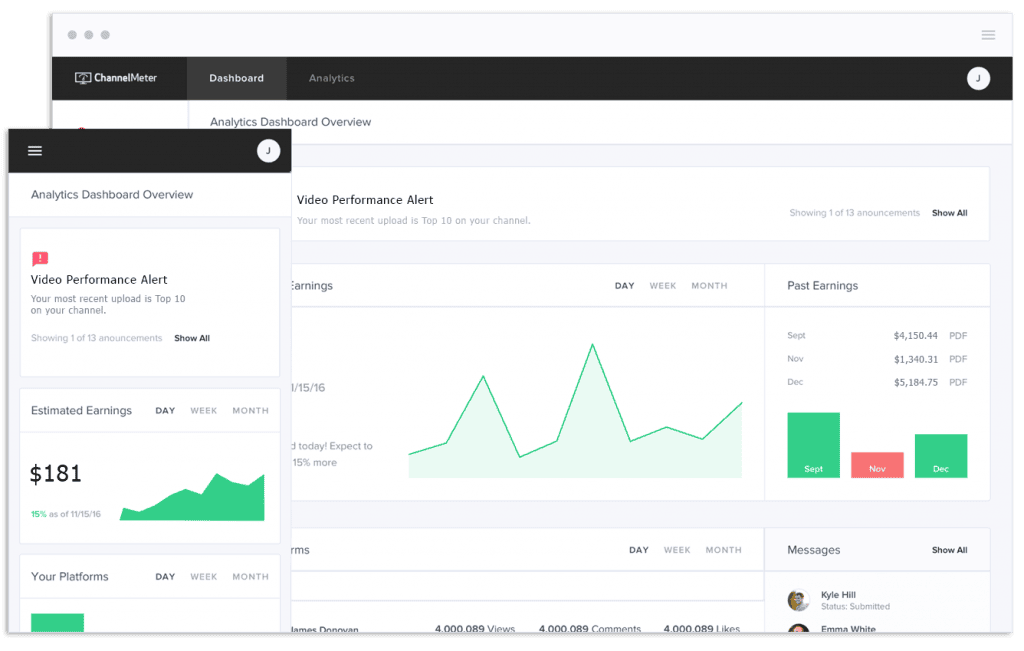Click 'Your Platforms' heading in mobile view
Screen dimensions: 1024x651
tap(69, 577)
